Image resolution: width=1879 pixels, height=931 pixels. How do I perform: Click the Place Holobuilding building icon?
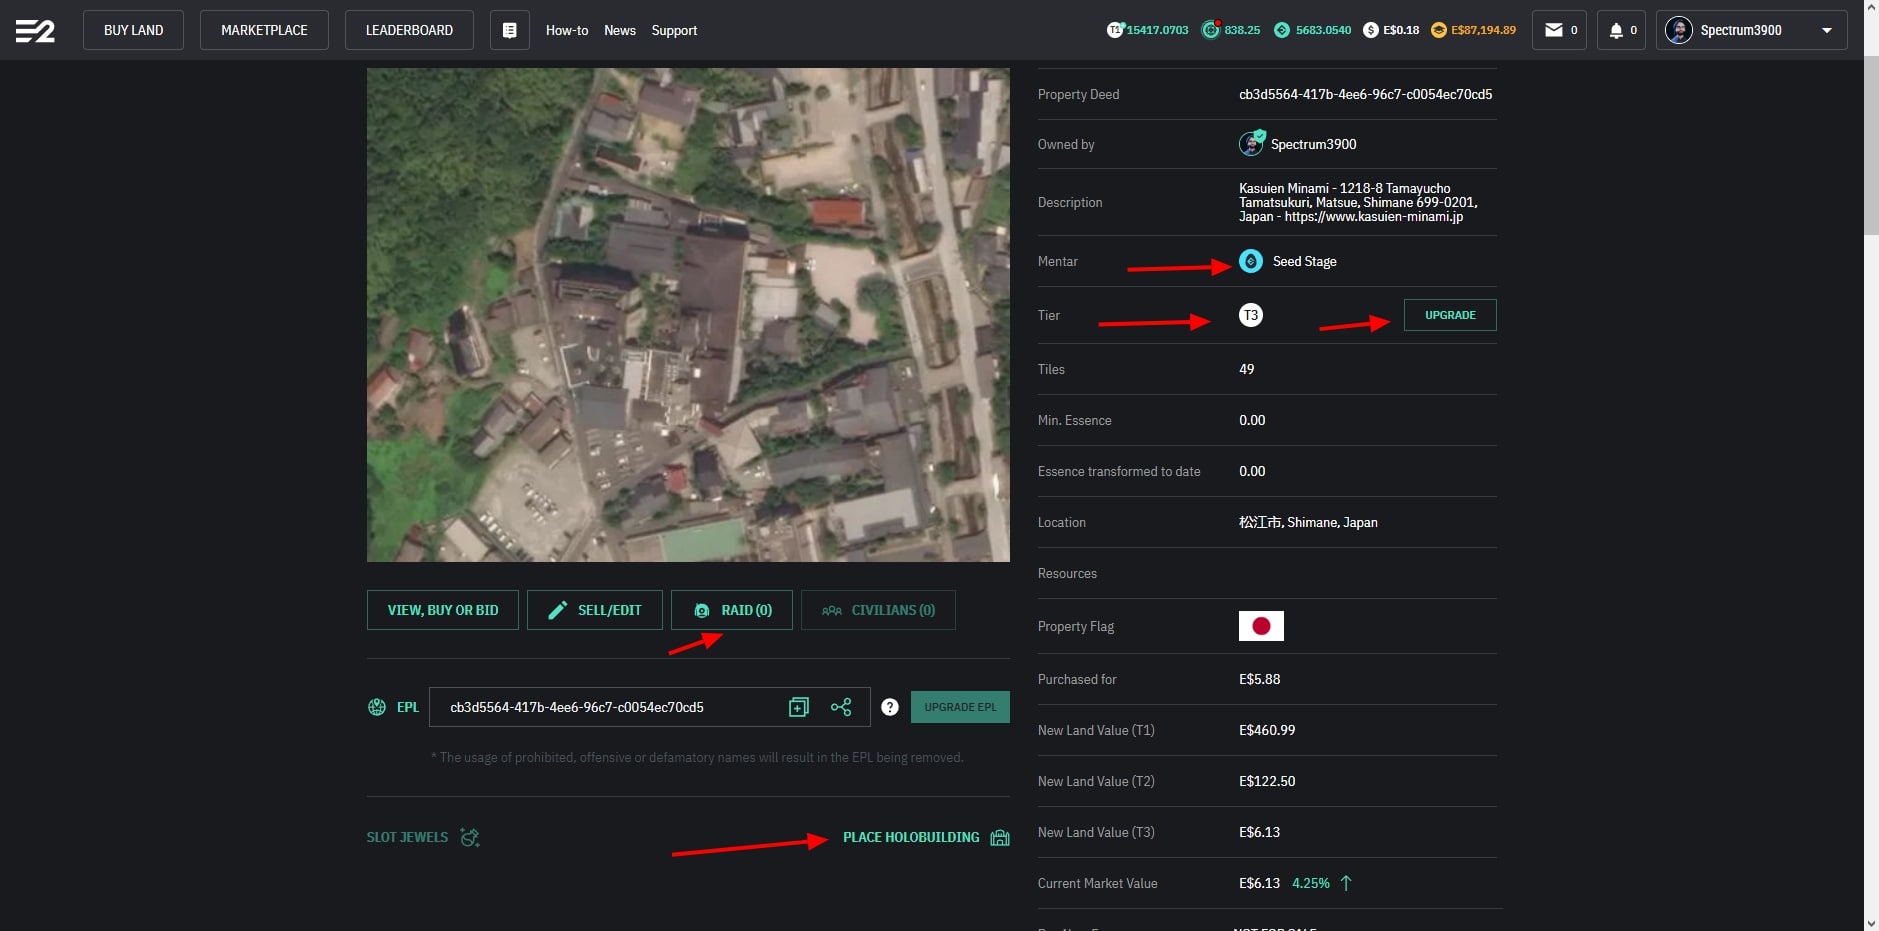coord(999,837)
